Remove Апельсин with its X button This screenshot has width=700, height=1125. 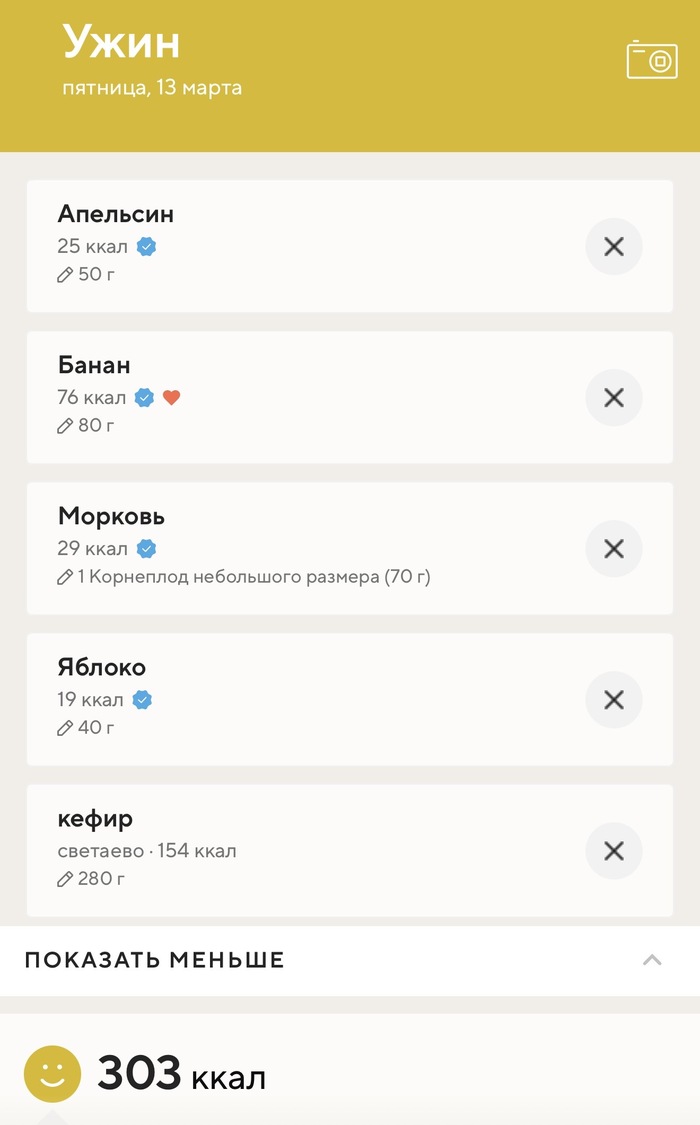613,246
